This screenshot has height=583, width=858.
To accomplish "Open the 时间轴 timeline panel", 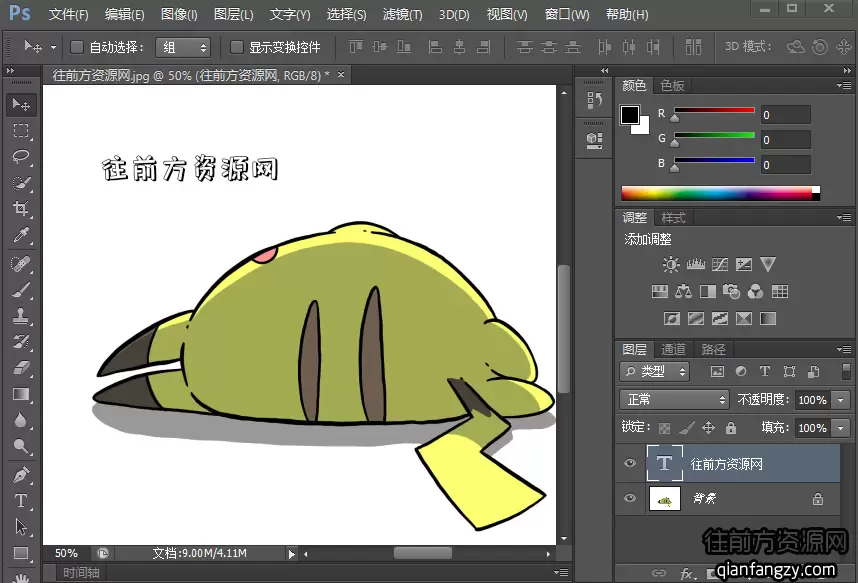I will [81, 573].
